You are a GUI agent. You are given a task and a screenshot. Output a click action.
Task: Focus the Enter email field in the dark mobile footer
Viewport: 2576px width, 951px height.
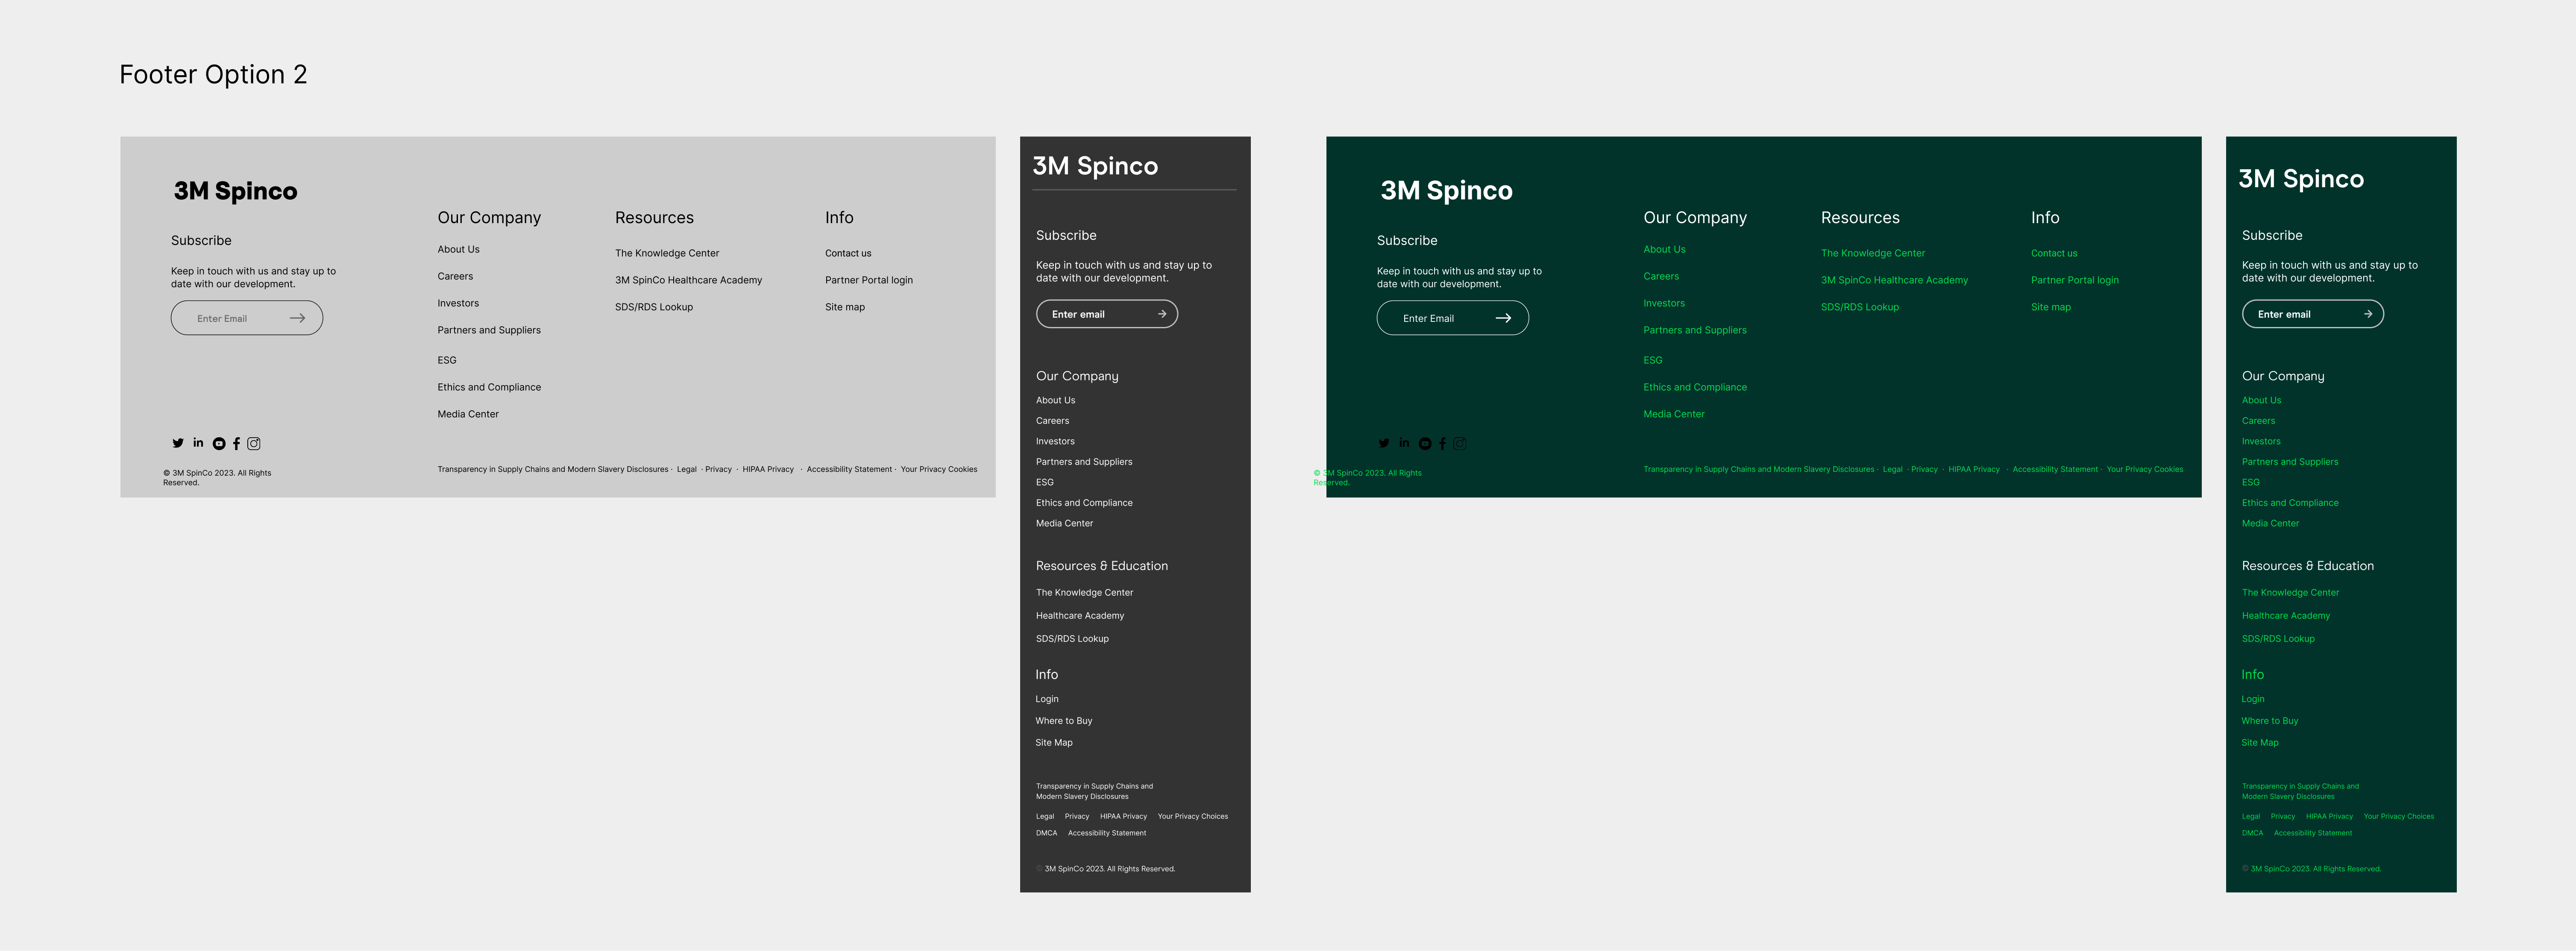(x=1107, y=314)
